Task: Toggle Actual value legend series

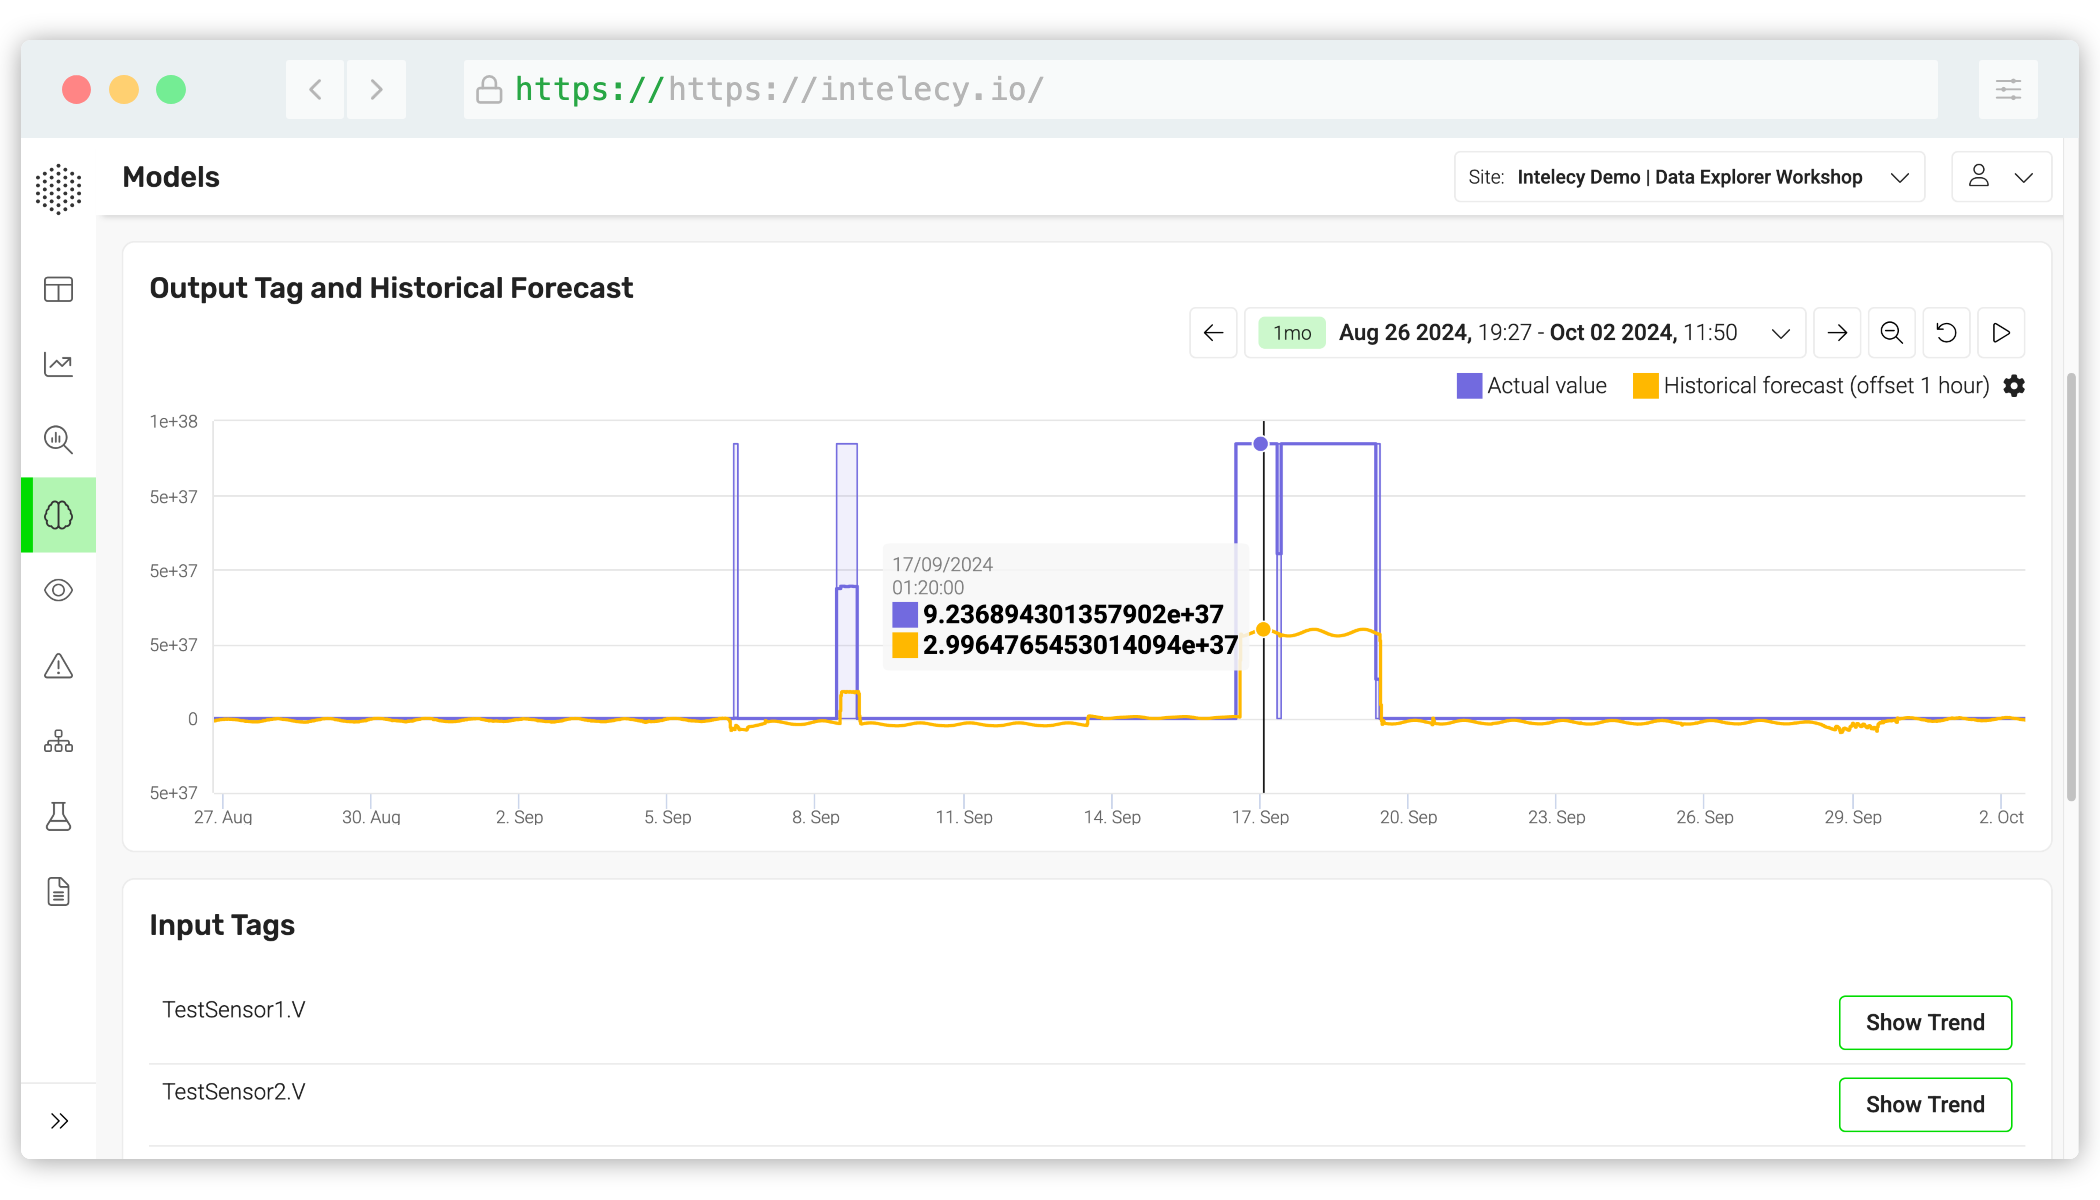Action: (1531, 386)
